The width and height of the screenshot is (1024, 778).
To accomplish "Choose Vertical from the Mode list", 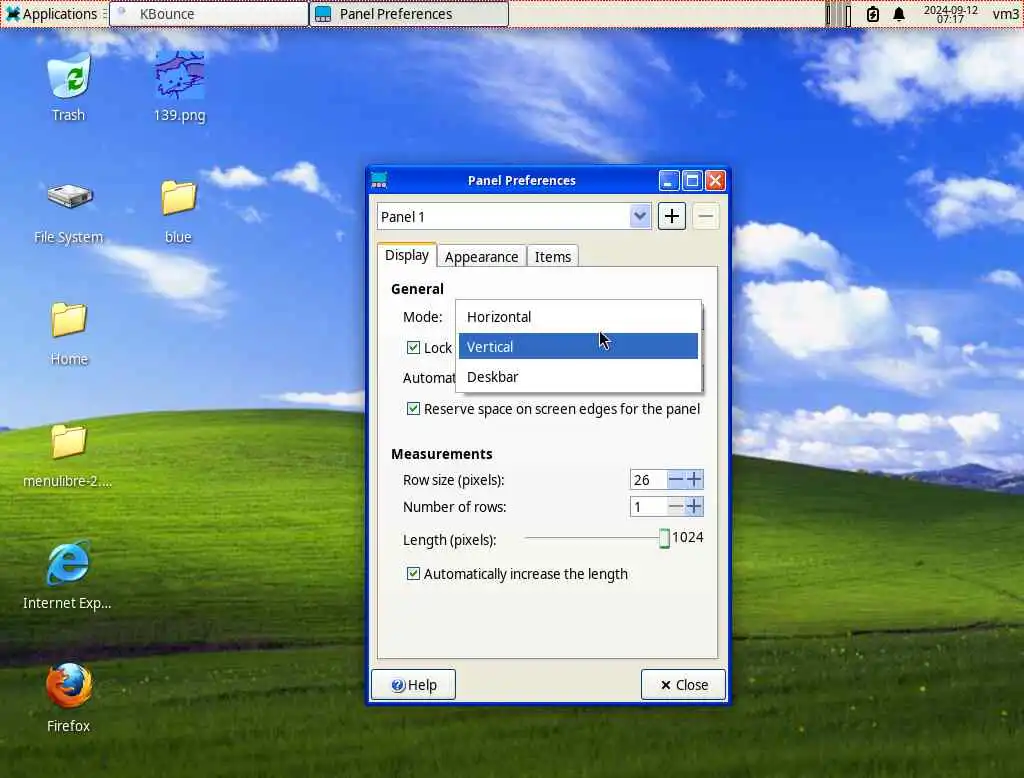I will click(578, 346).
